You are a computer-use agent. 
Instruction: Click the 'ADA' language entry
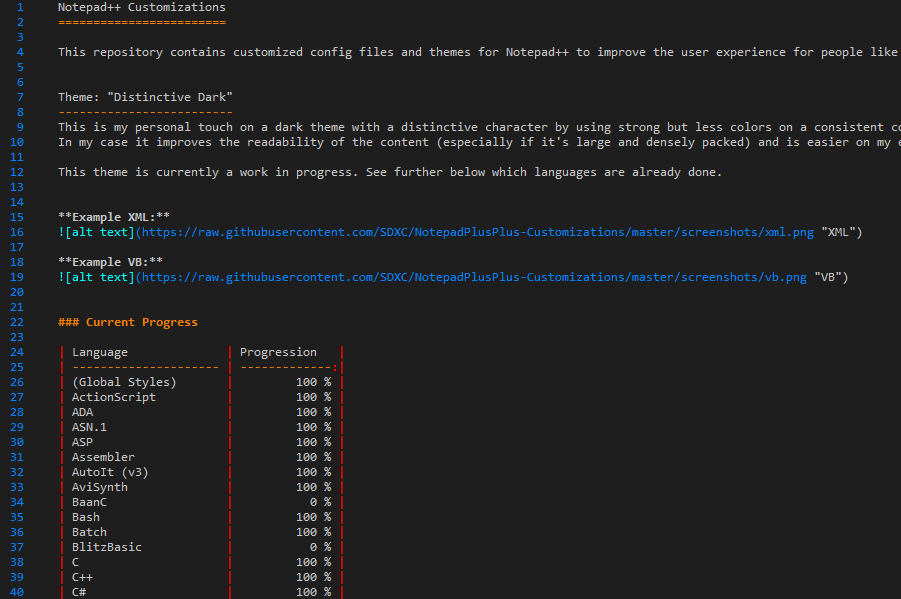point(82,412)
